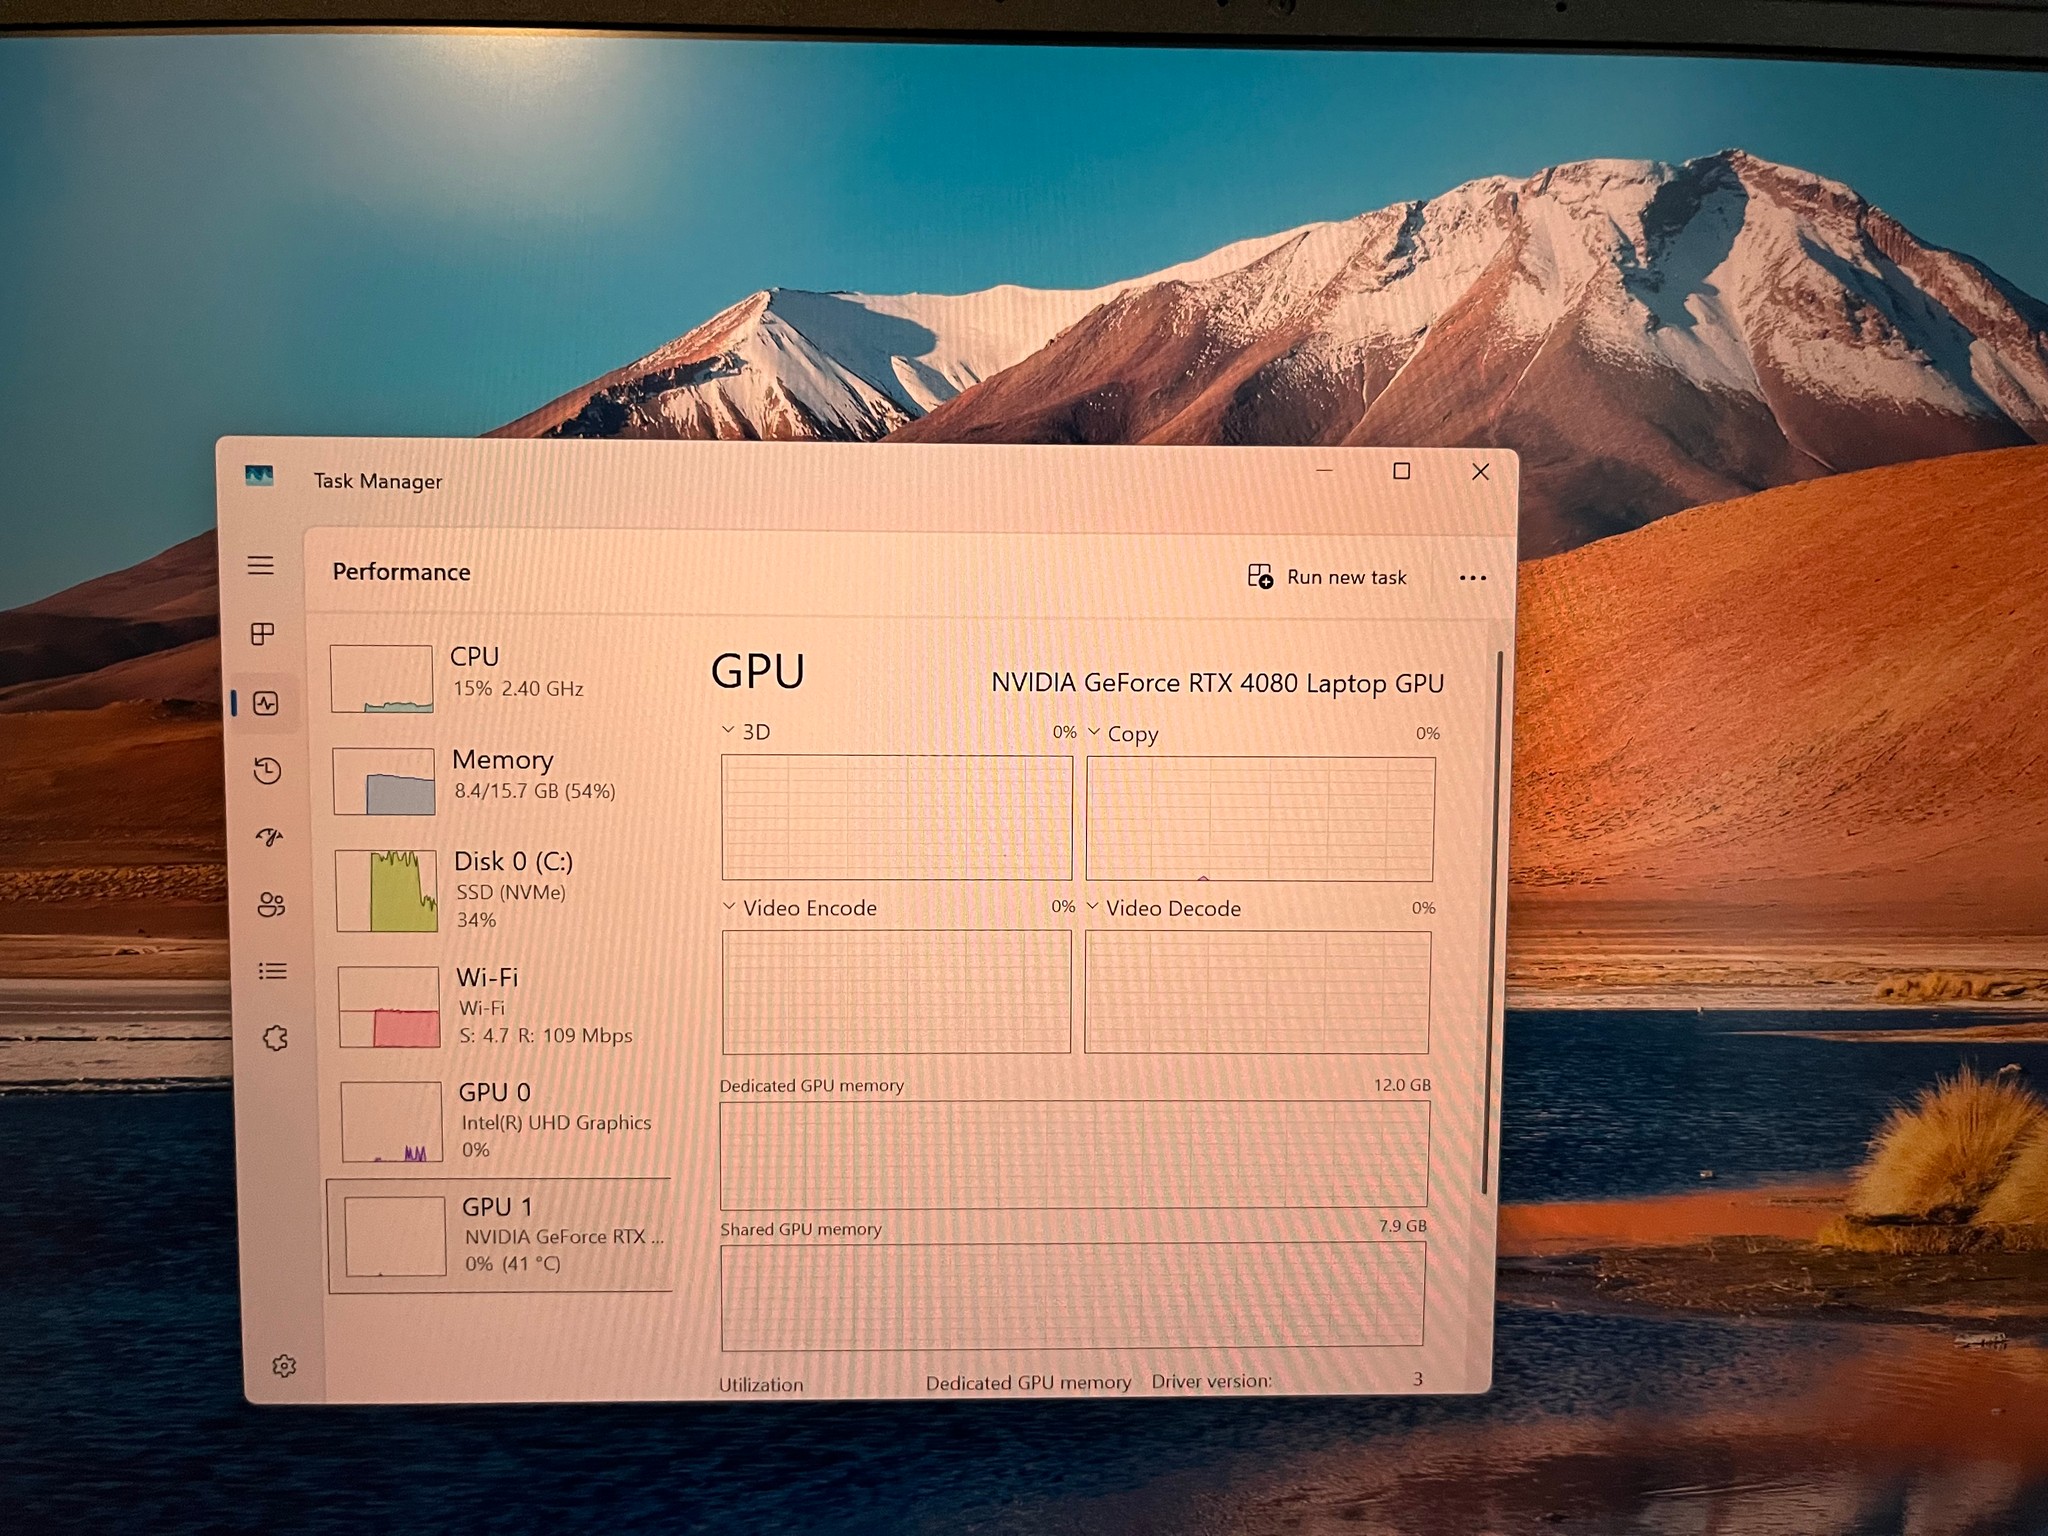Open the Video Encode engine dropdown
The image size is (2048, 1536).
[x=800, y=908]
